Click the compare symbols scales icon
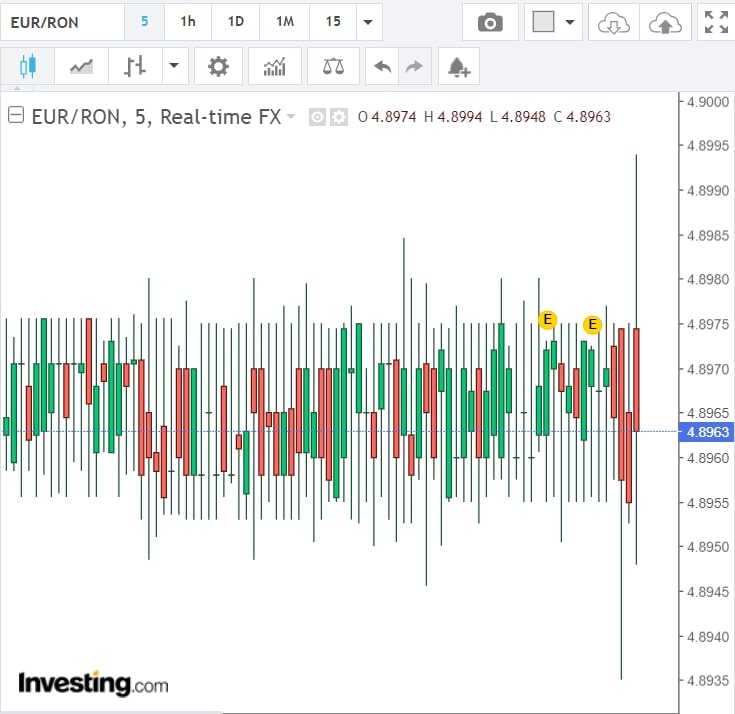Screen dimensions: 735x714 coord(333,67)
